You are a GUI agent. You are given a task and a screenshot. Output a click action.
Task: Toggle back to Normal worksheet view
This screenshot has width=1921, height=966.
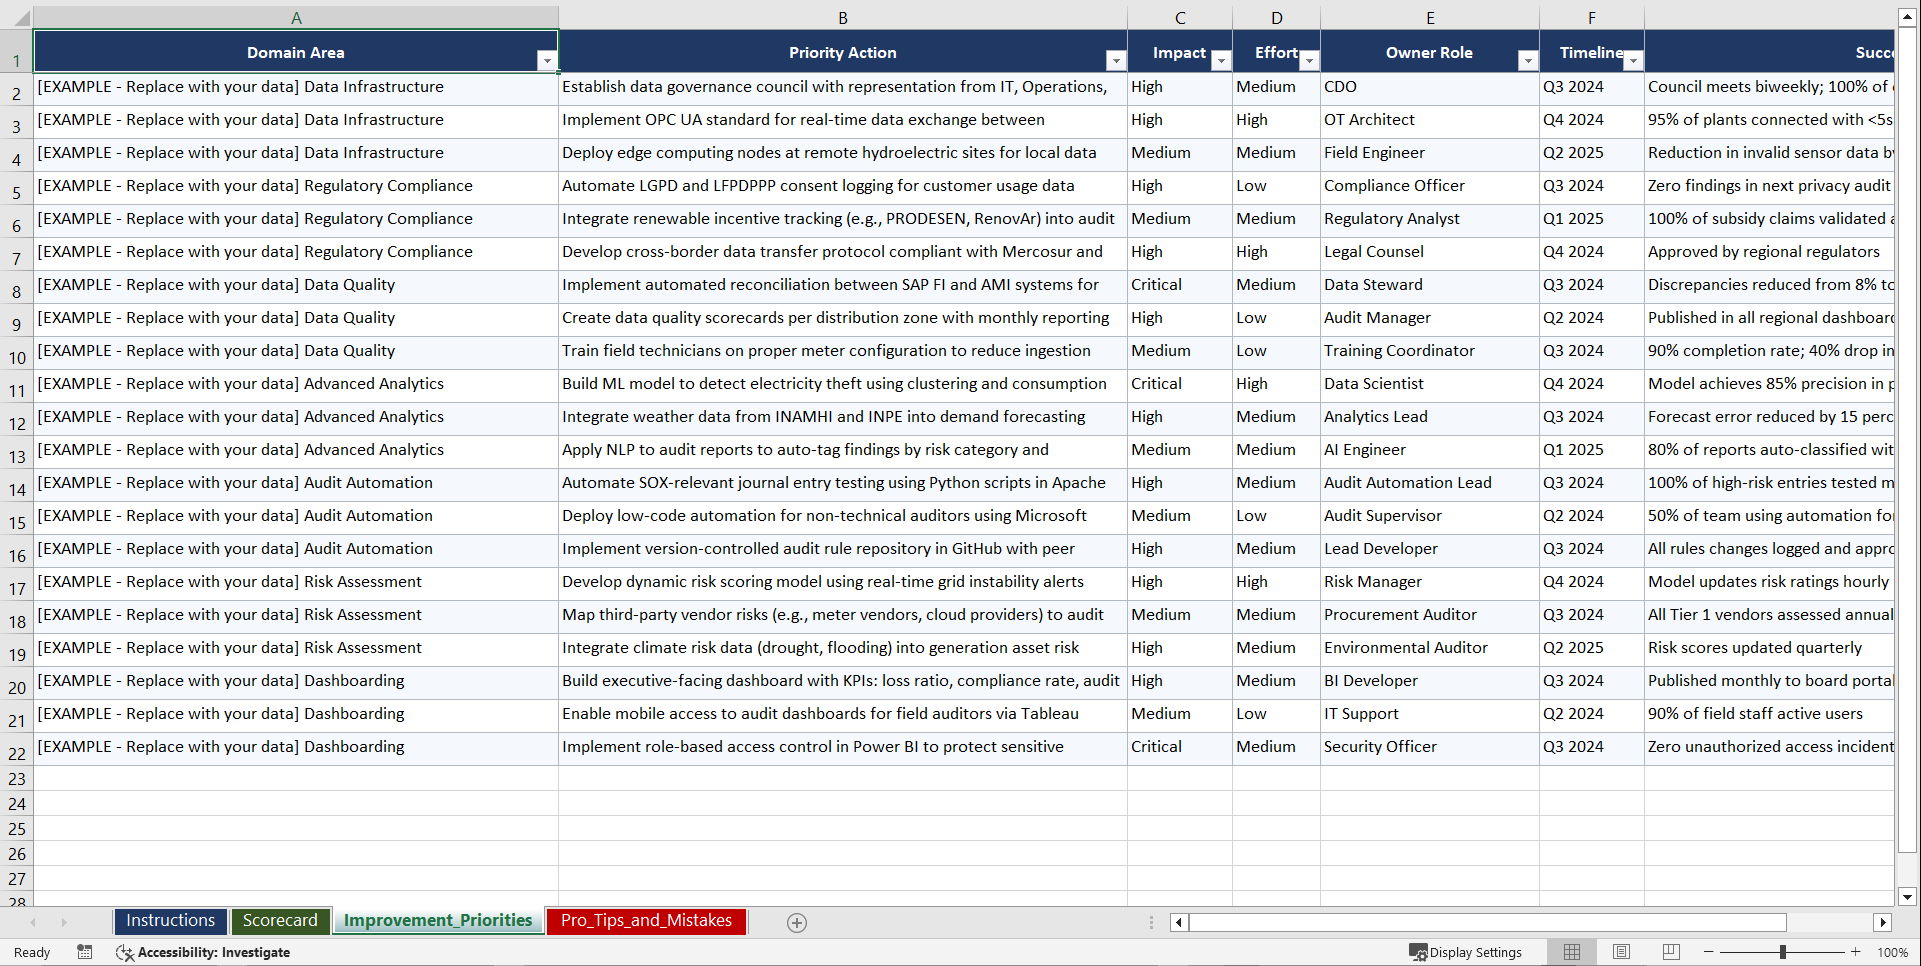pyautogui.click(x=1571, y=952)
